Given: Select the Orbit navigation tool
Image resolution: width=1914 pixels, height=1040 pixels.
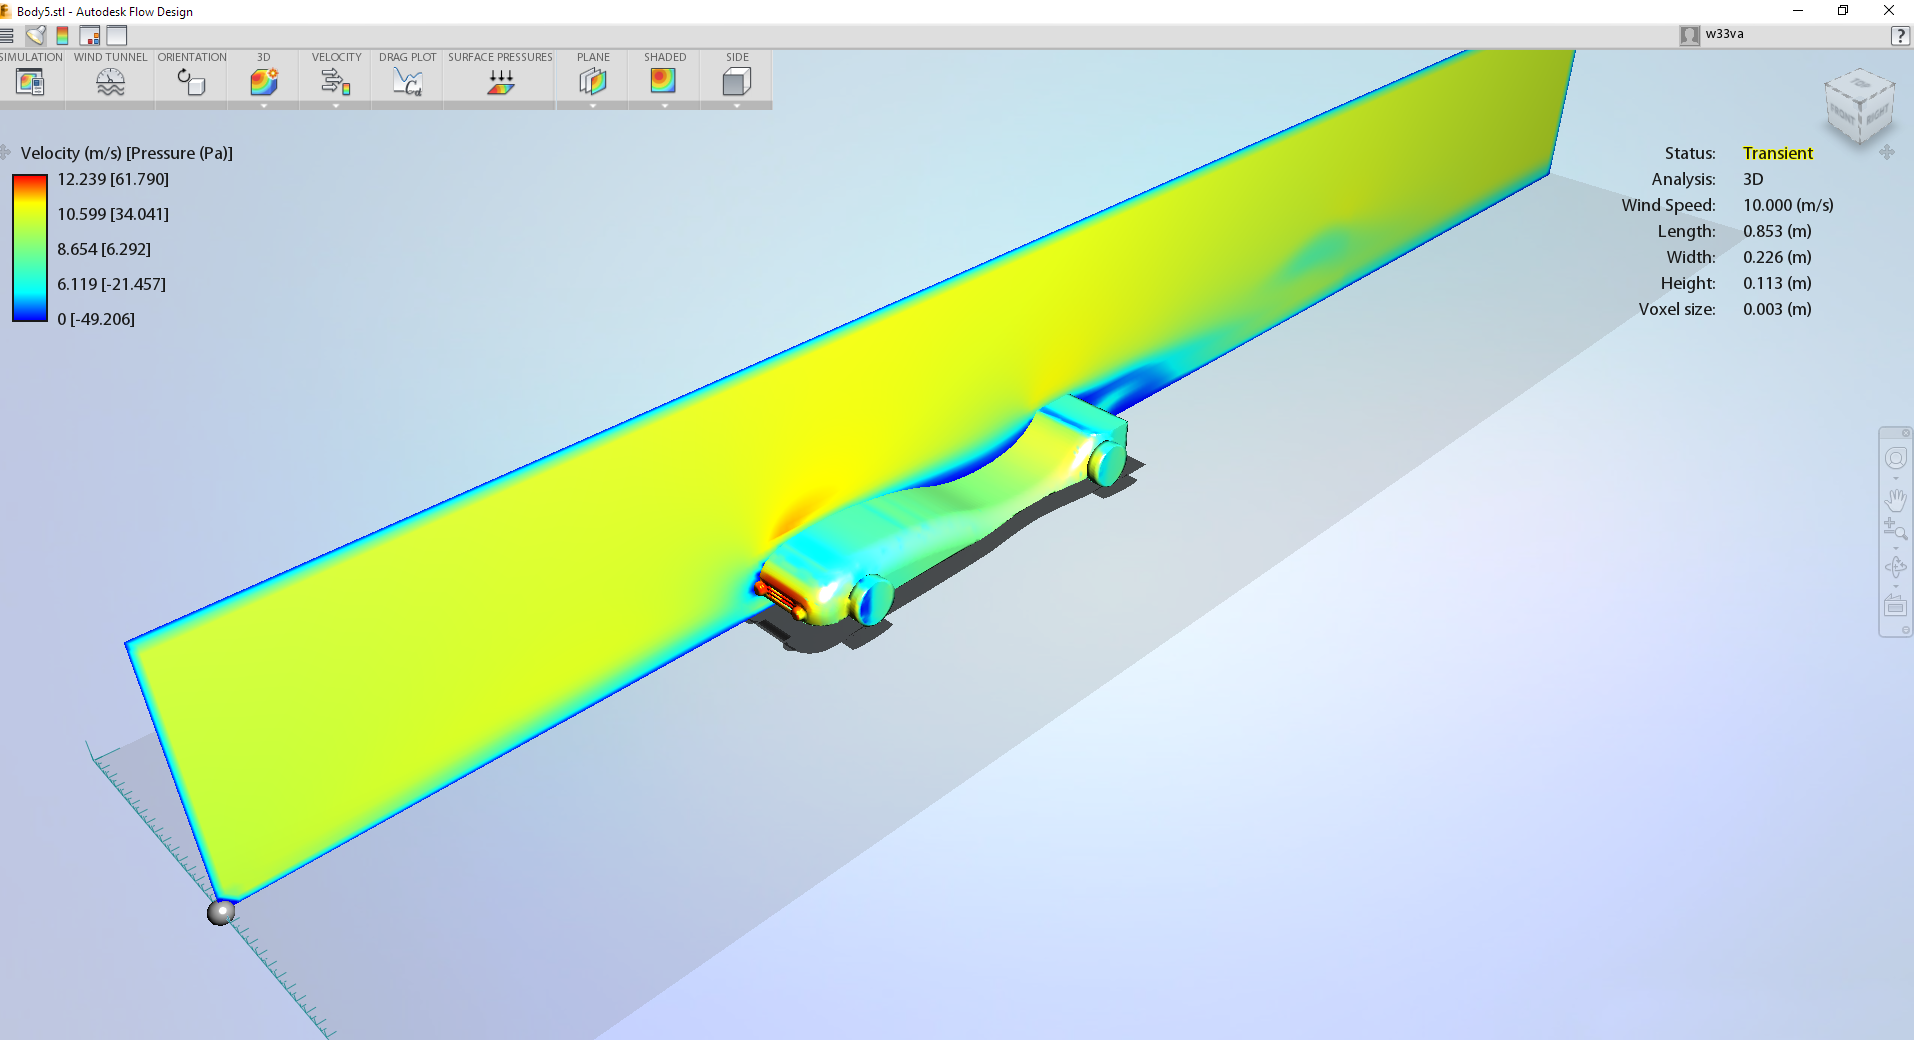Looking at the screenshot, I should tap(1895, 567).
